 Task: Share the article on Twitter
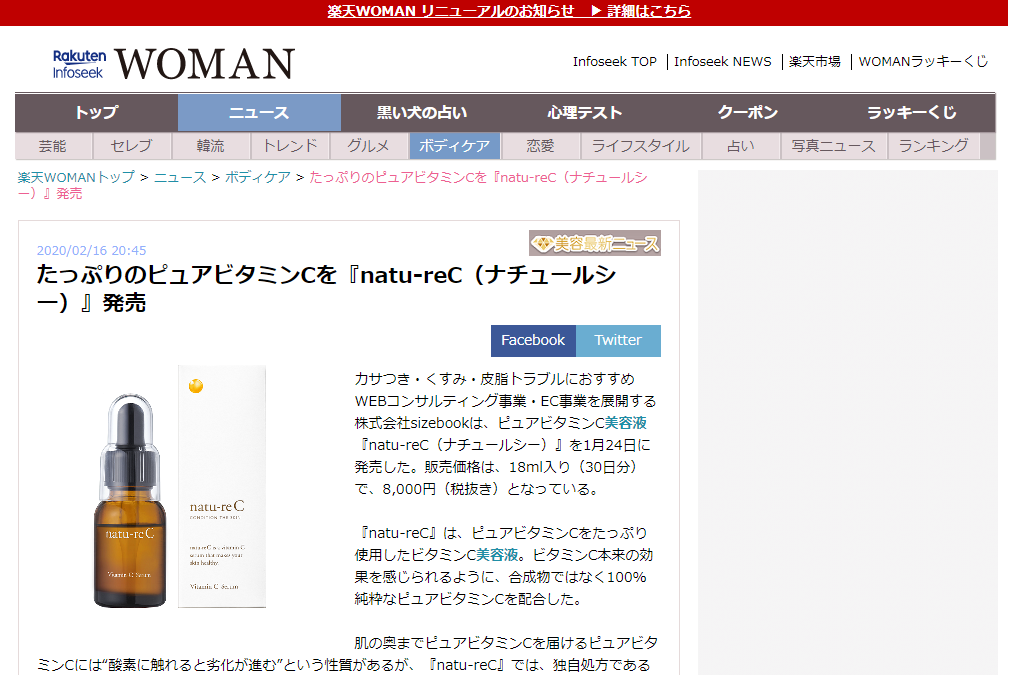(618, 340)
